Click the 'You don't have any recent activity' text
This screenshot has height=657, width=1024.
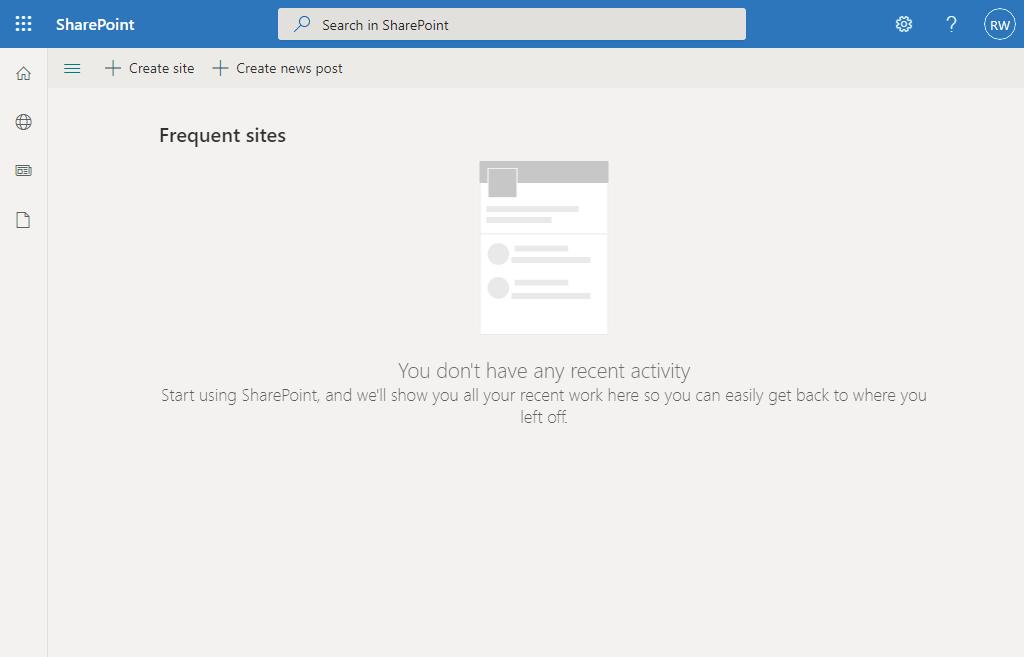click(544, 370)
